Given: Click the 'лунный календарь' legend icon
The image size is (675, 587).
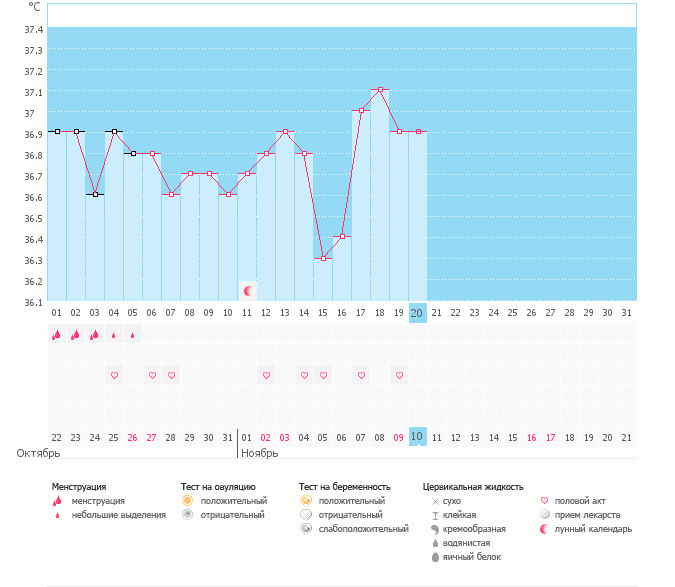Looking at the screenshot, I should (544, 528).
